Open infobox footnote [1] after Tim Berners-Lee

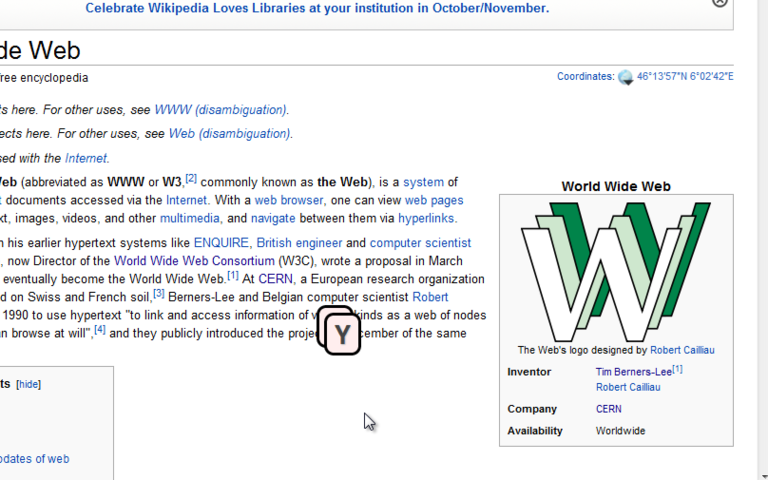677,369
